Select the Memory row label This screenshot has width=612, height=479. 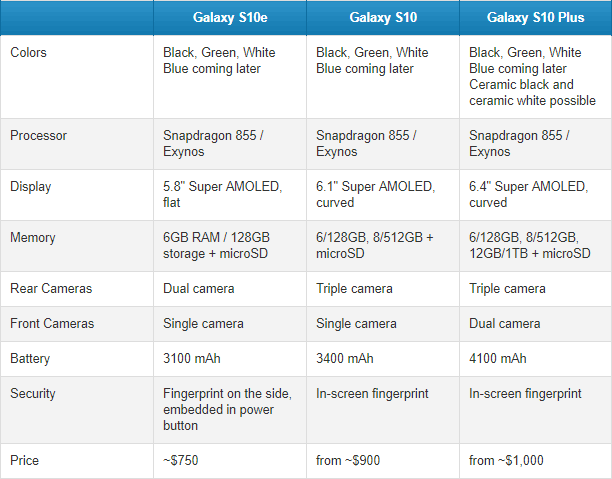(33, 237)
